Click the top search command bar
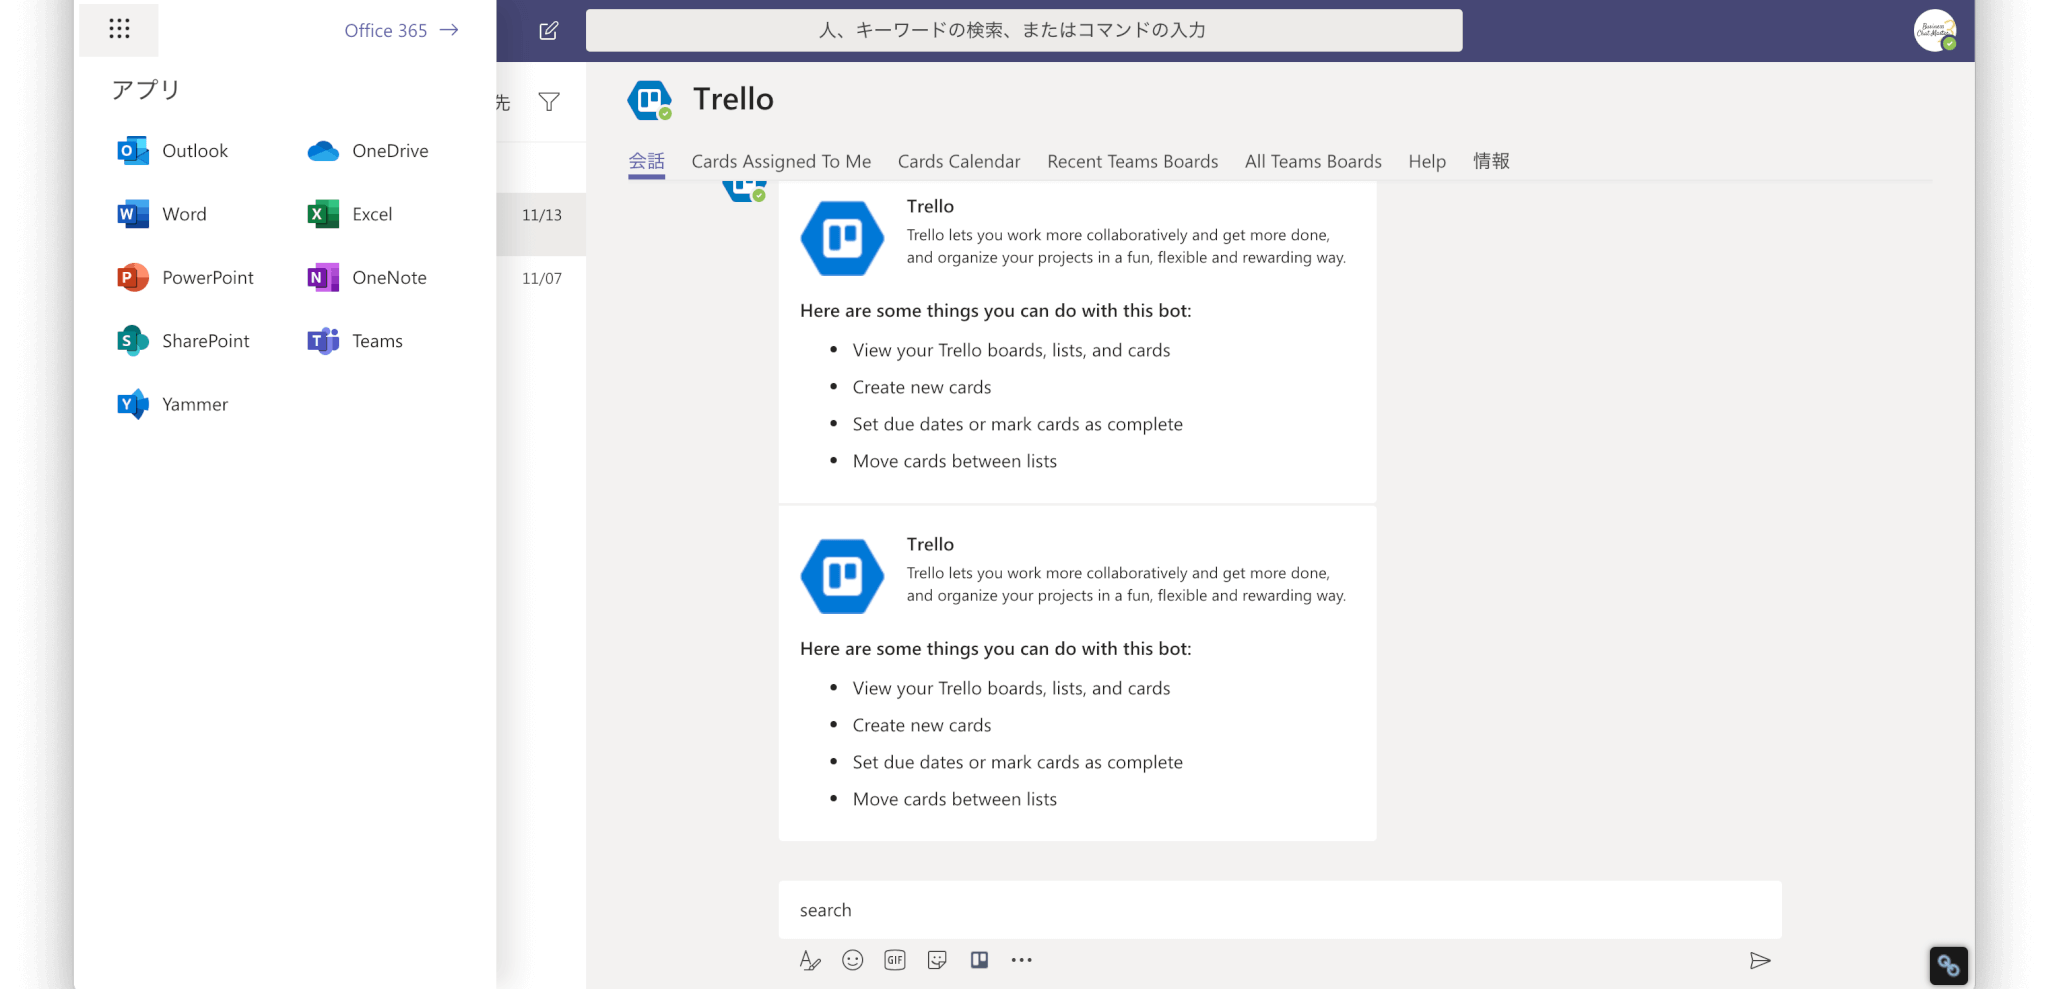Screen dimensions: 2048x989 click(x=1023, y=30)
